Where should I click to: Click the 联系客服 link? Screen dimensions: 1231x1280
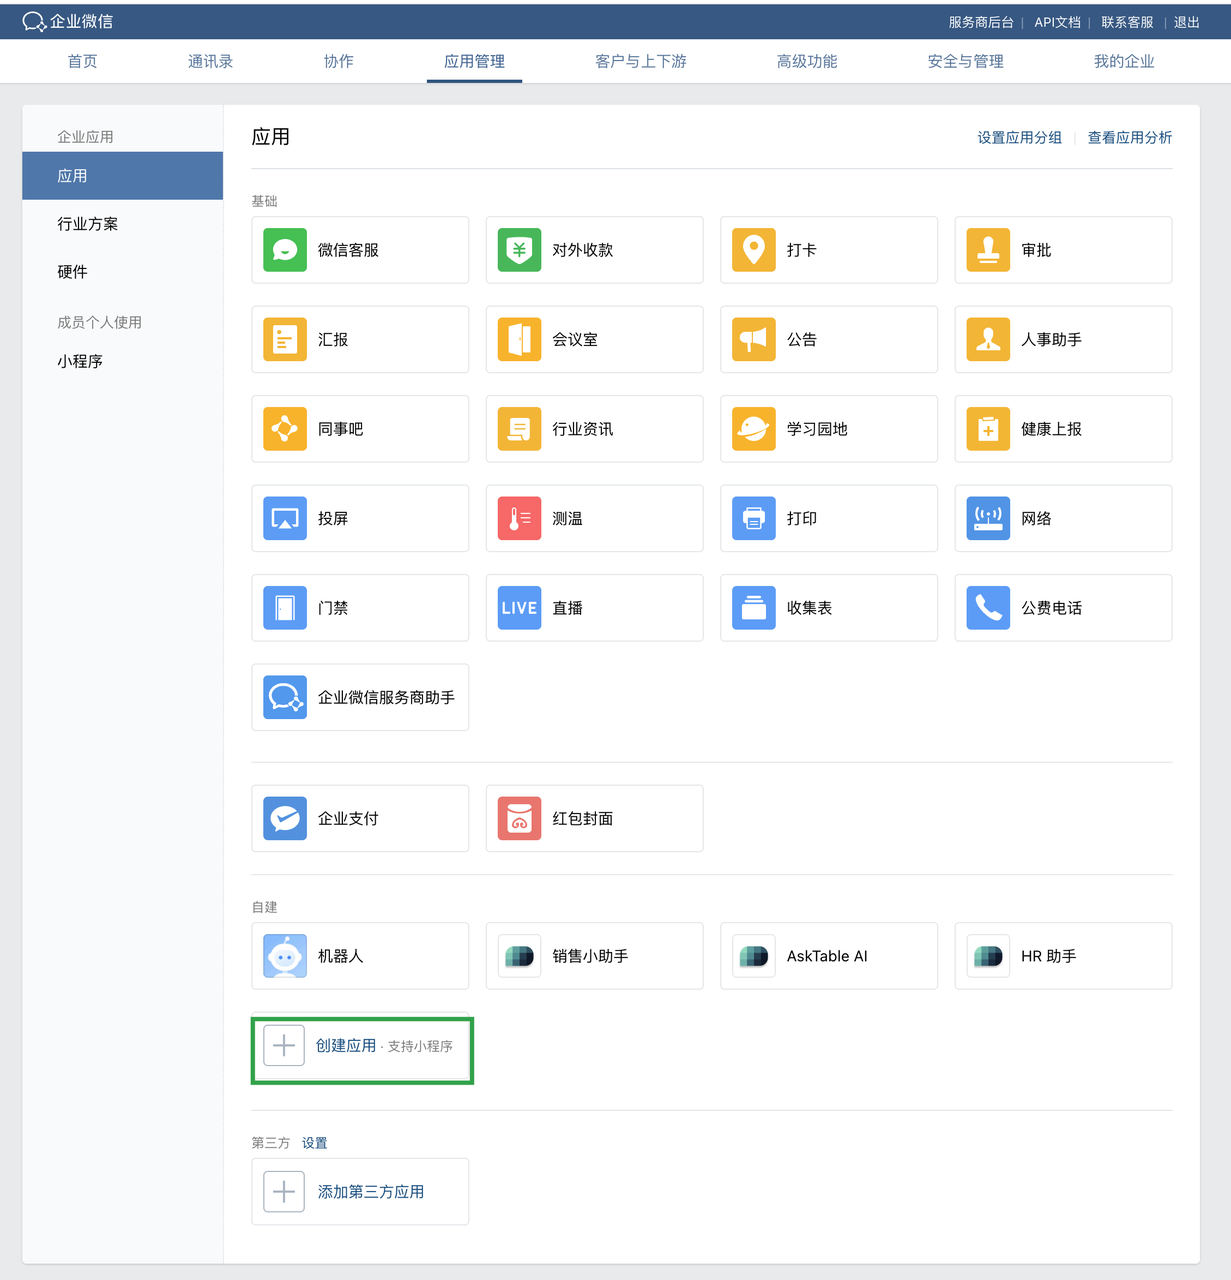1127,22
